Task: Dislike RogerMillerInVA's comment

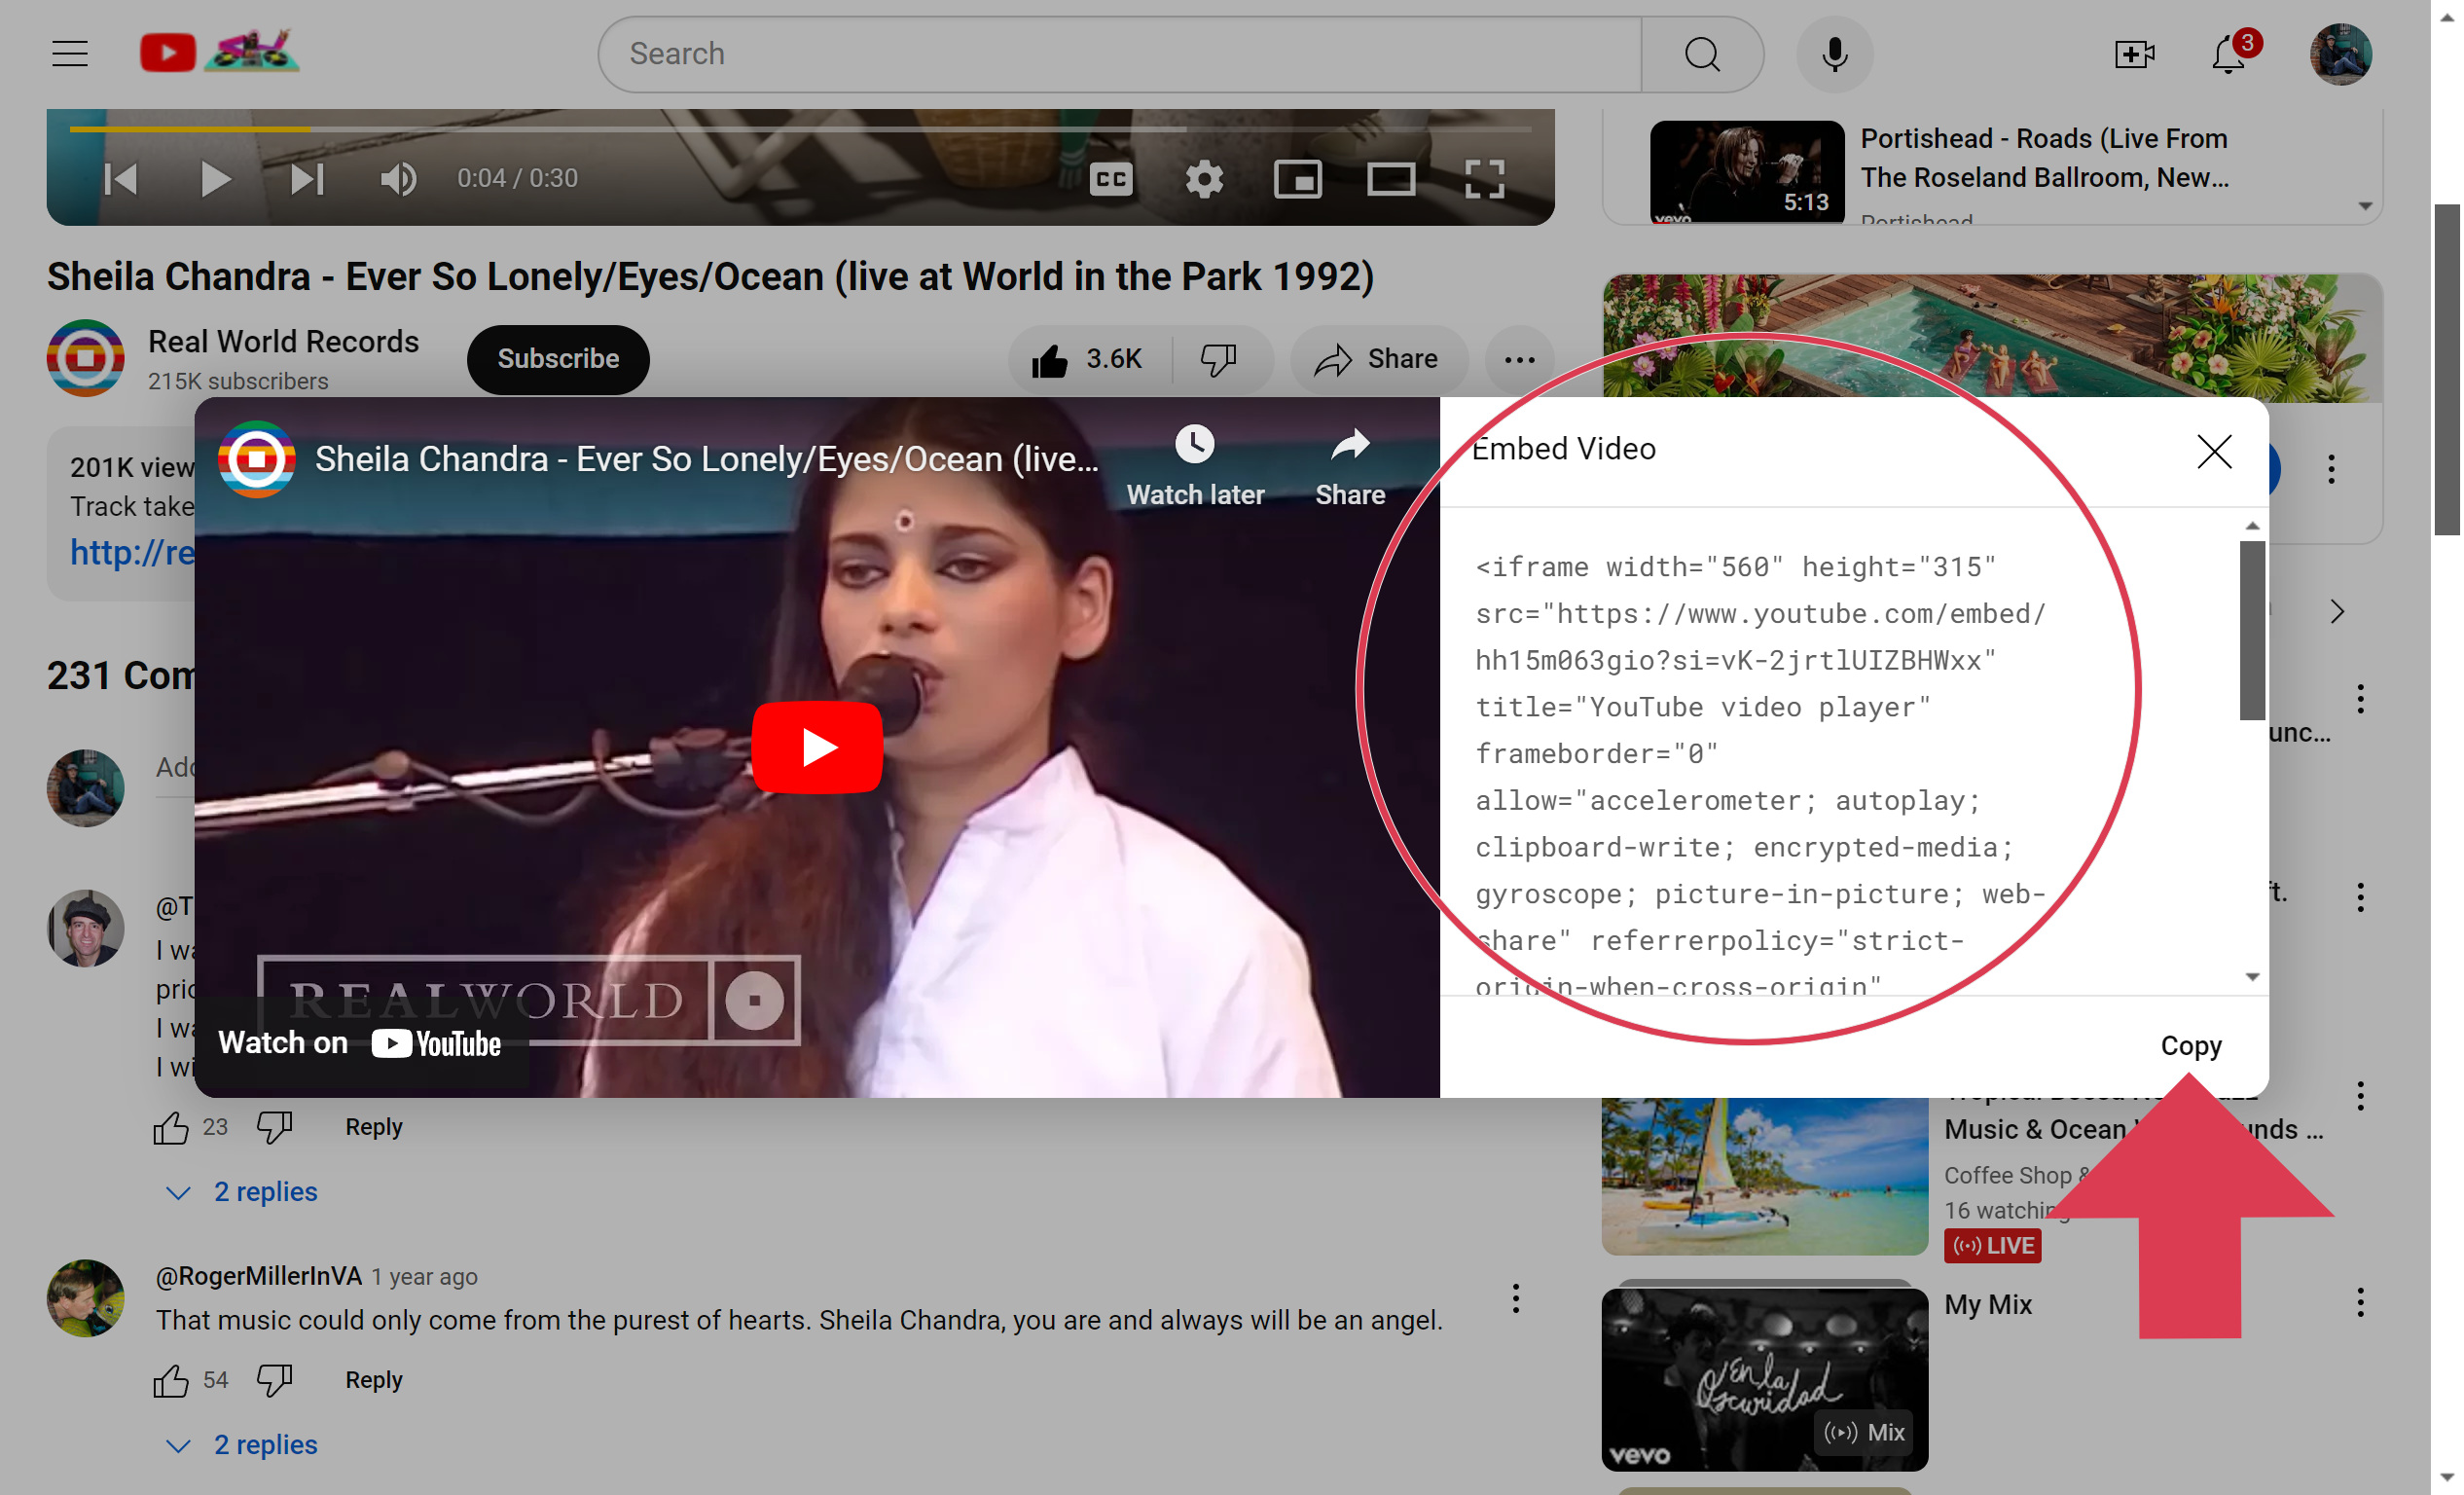Action: click(274, 1381)
